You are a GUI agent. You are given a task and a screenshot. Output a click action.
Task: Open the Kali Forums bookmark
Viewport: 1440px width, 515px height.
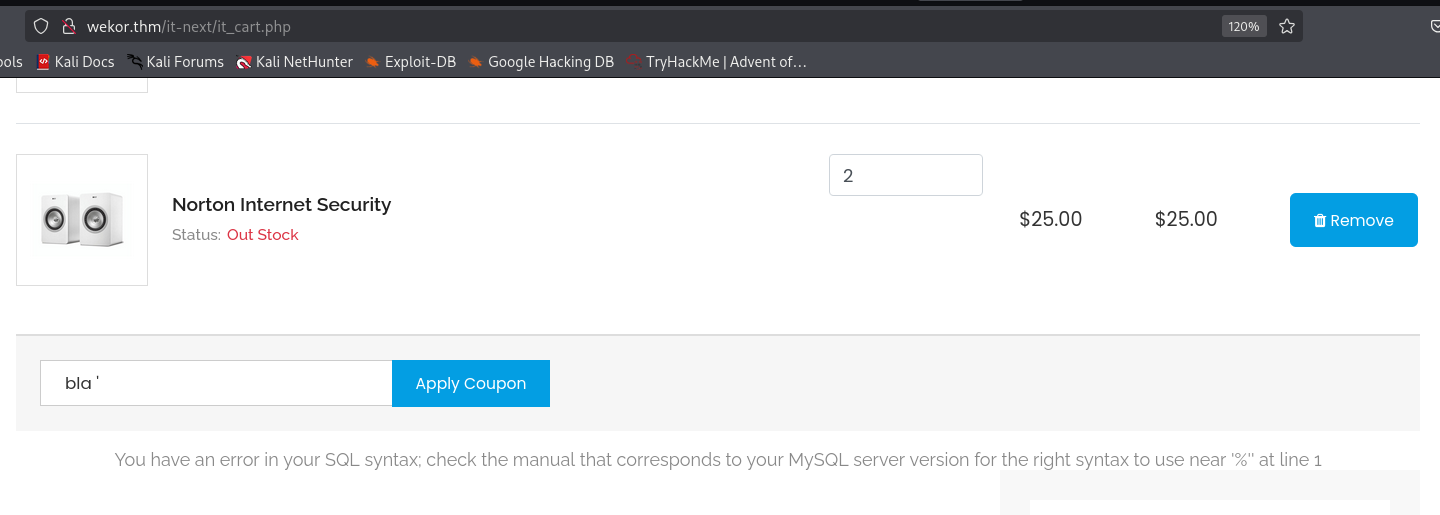(175, 62)
